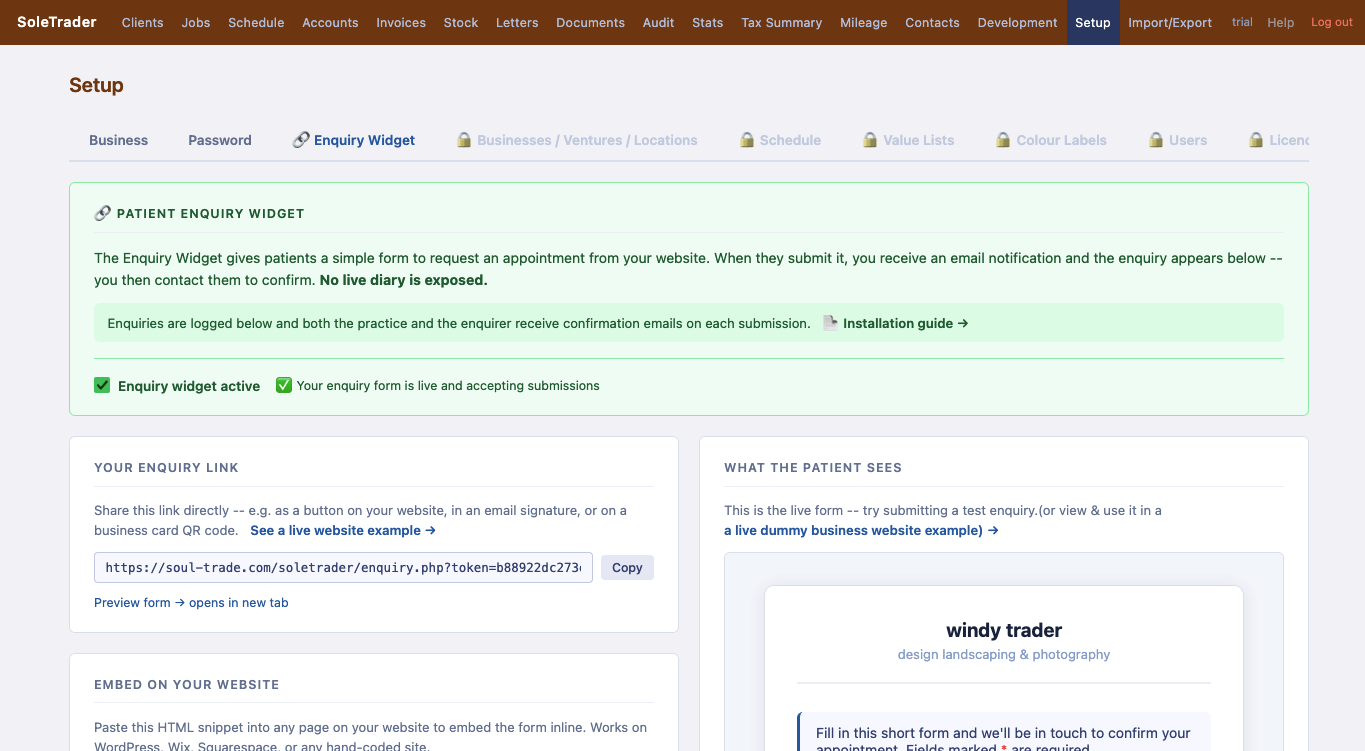This screenshot has height=751, width=1365.
Task: Open the Installation guide link
Action: (905, 323)
